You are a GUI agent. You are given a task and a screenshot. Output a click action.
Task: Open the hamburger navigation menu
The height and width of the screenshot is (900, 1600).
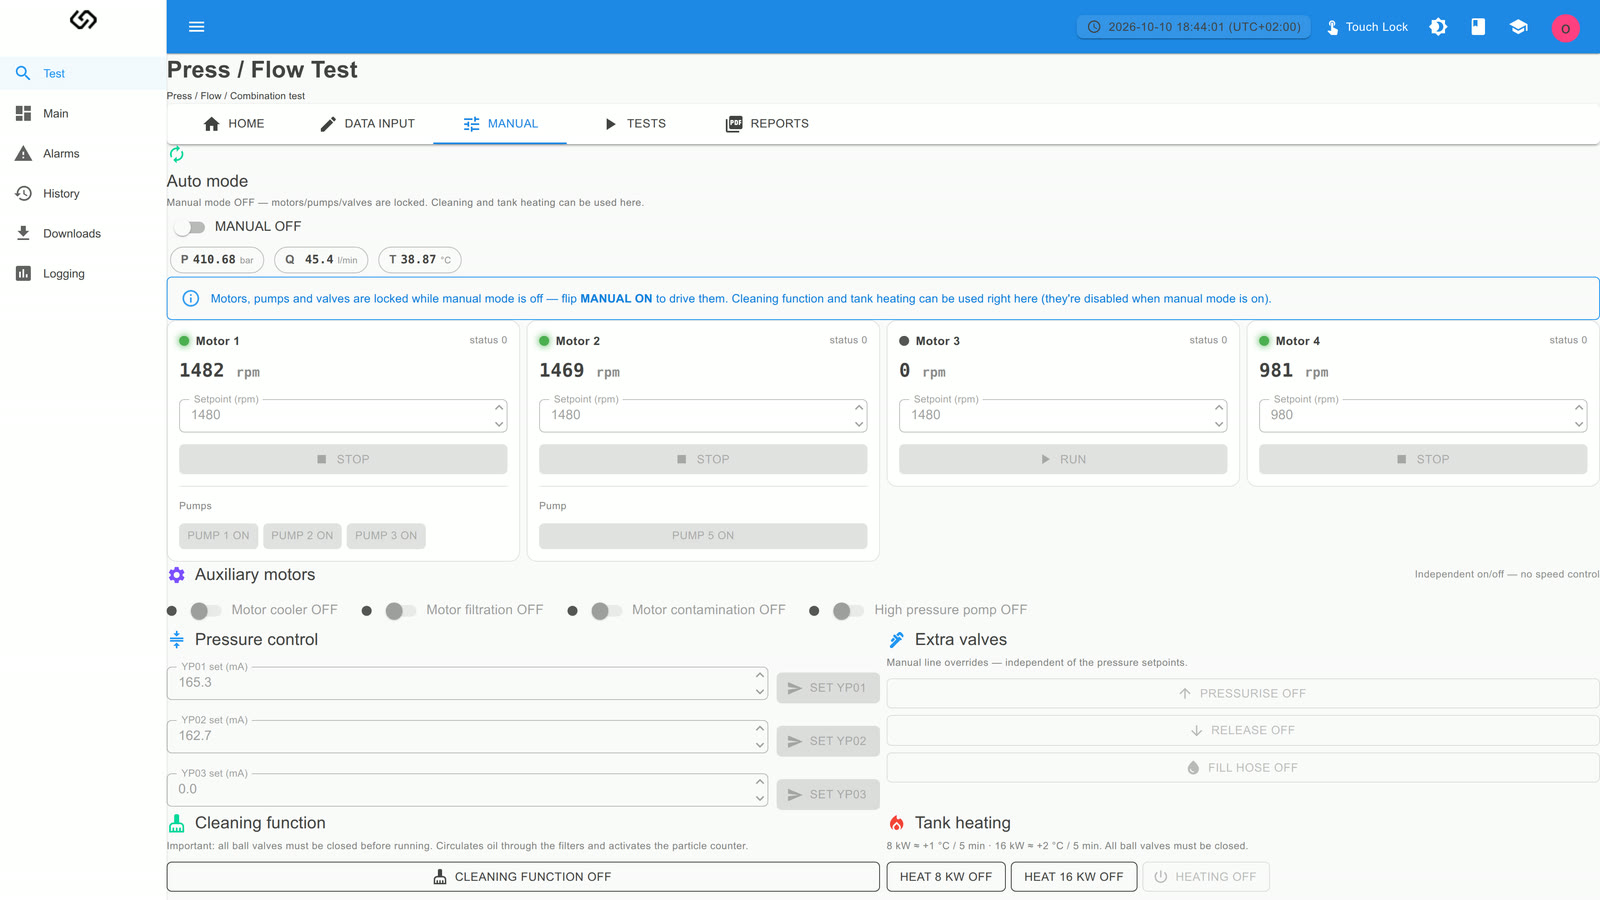tap(197, 27)
